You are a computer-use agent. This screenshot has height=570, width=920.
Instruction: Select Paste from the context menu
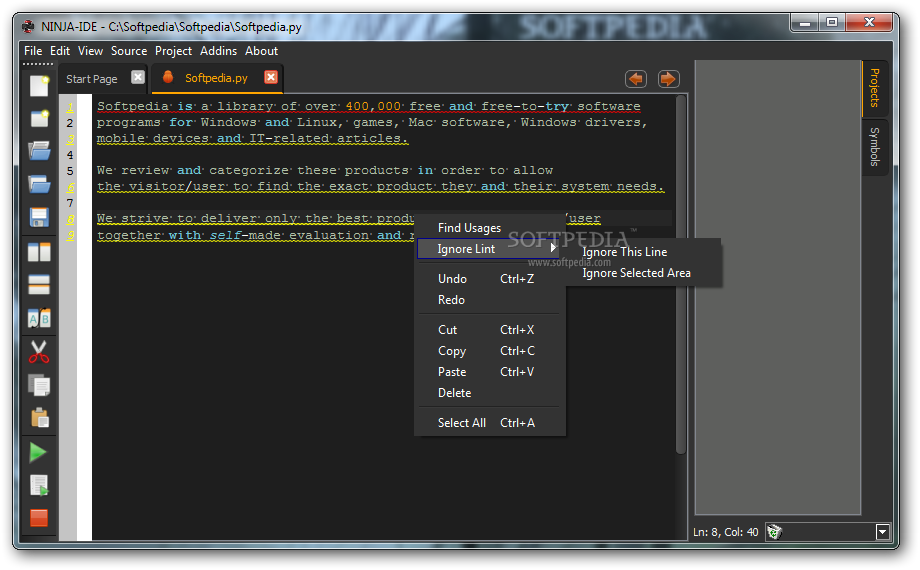[488, 372]
